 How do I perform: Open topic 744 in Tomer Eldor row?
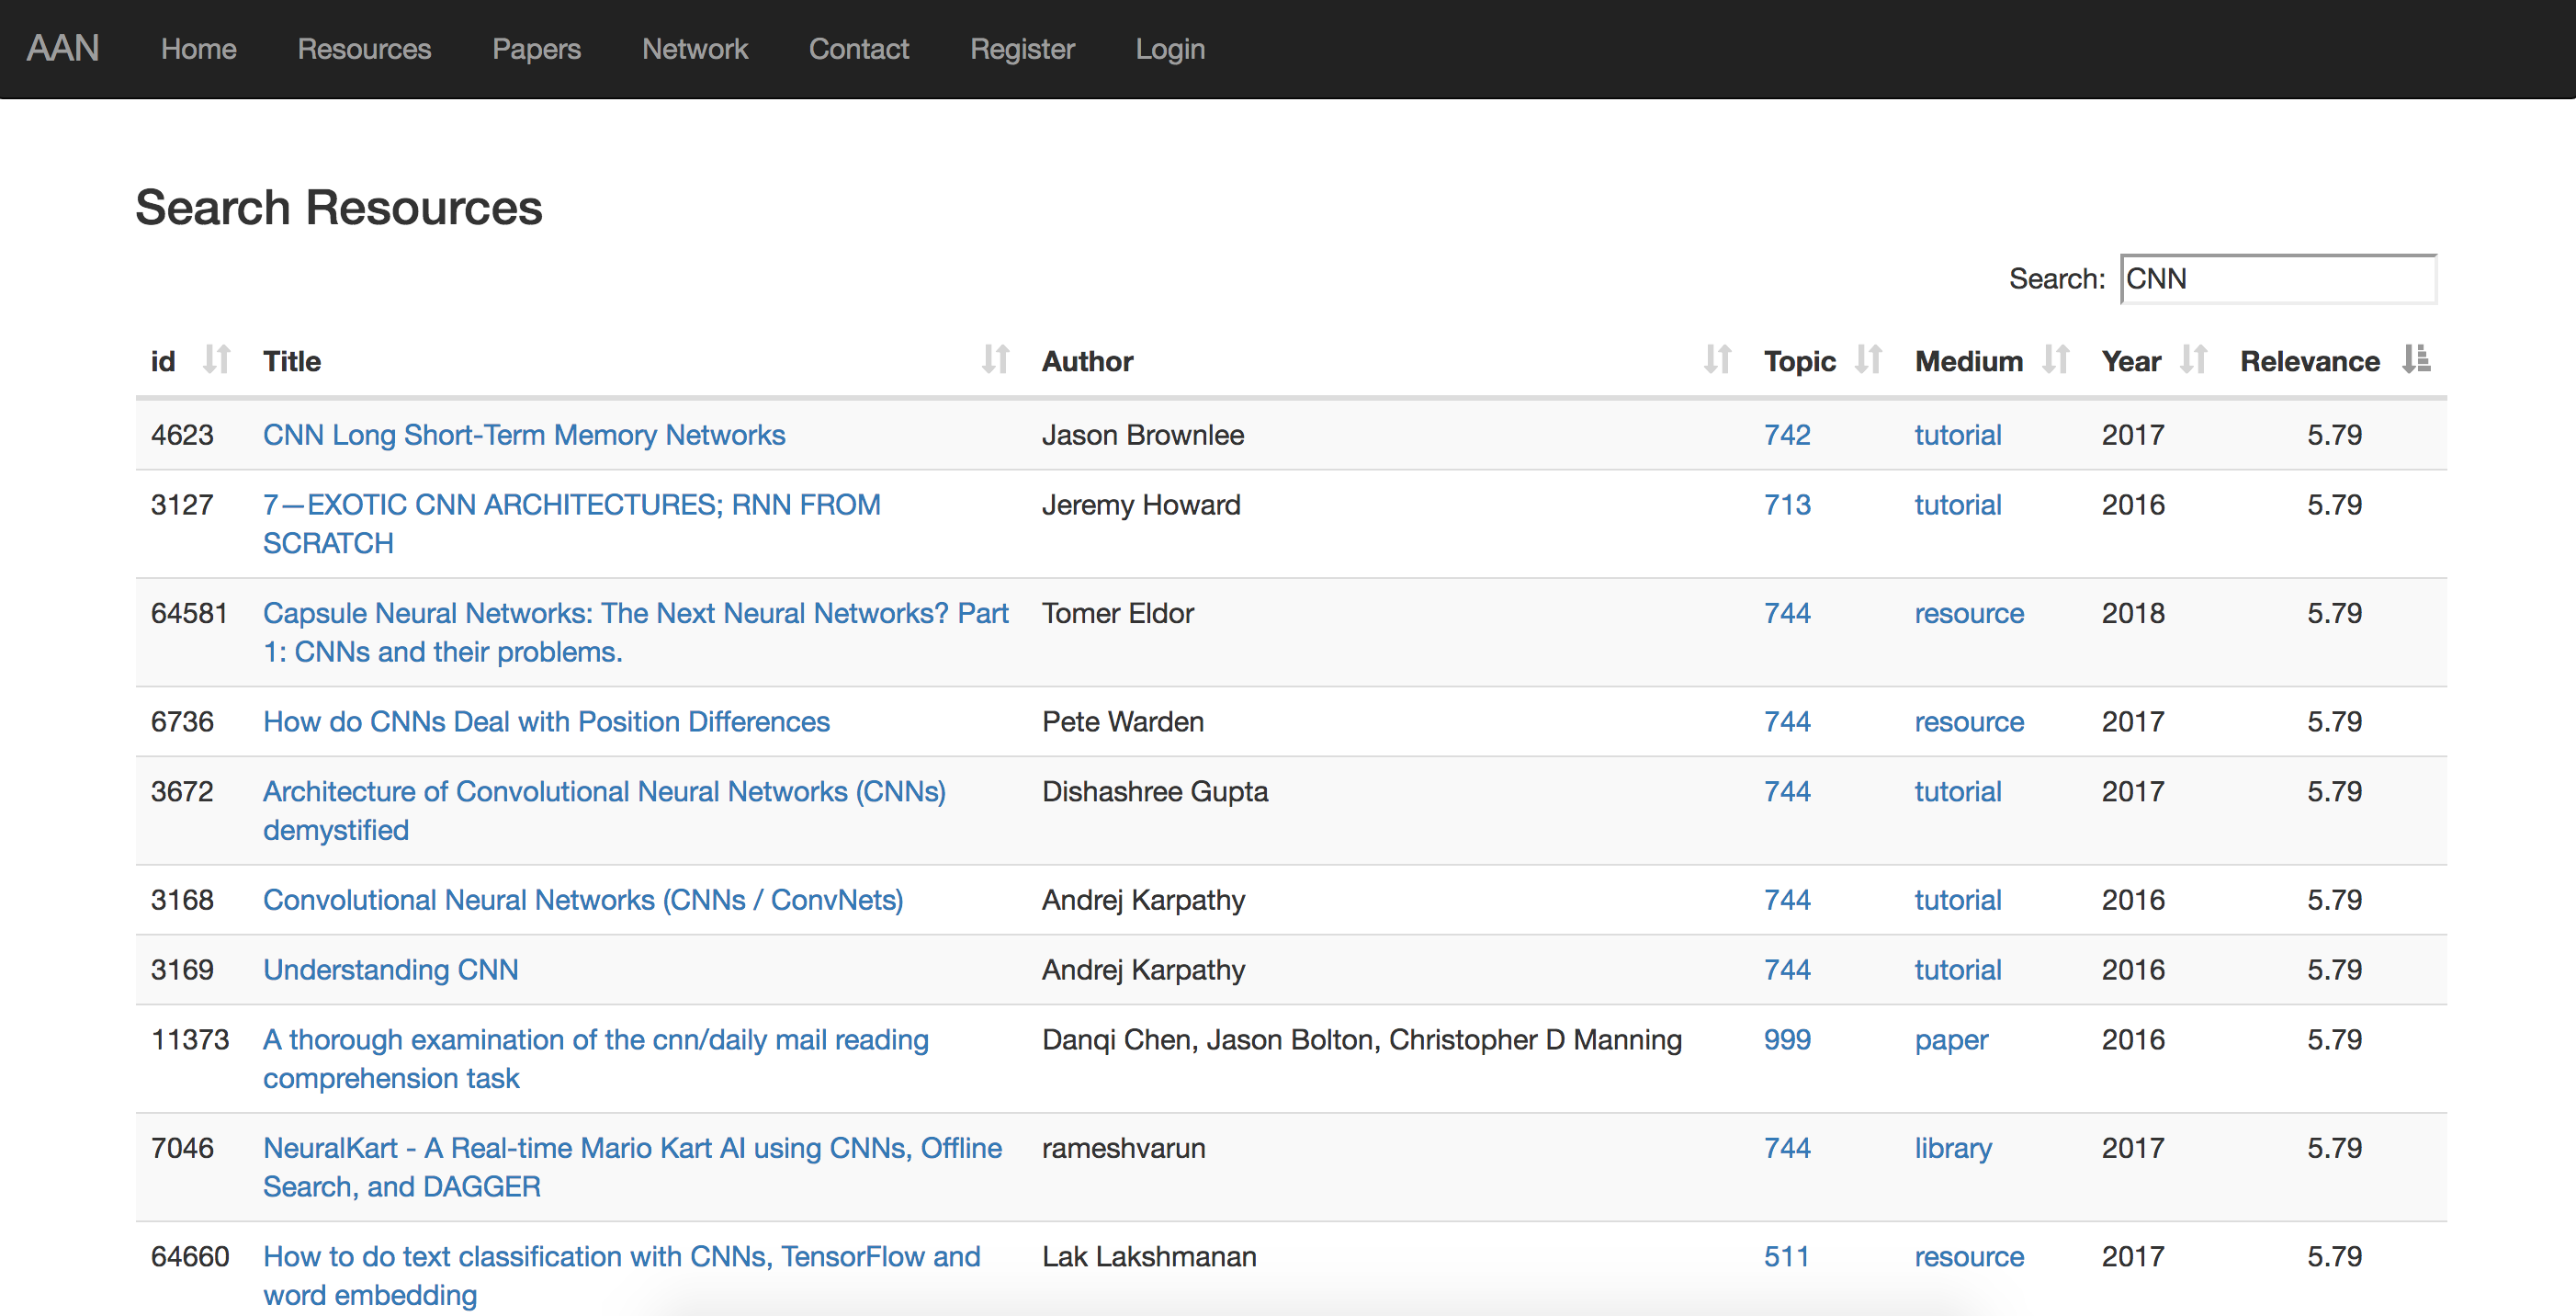[x=1787, y=614]
